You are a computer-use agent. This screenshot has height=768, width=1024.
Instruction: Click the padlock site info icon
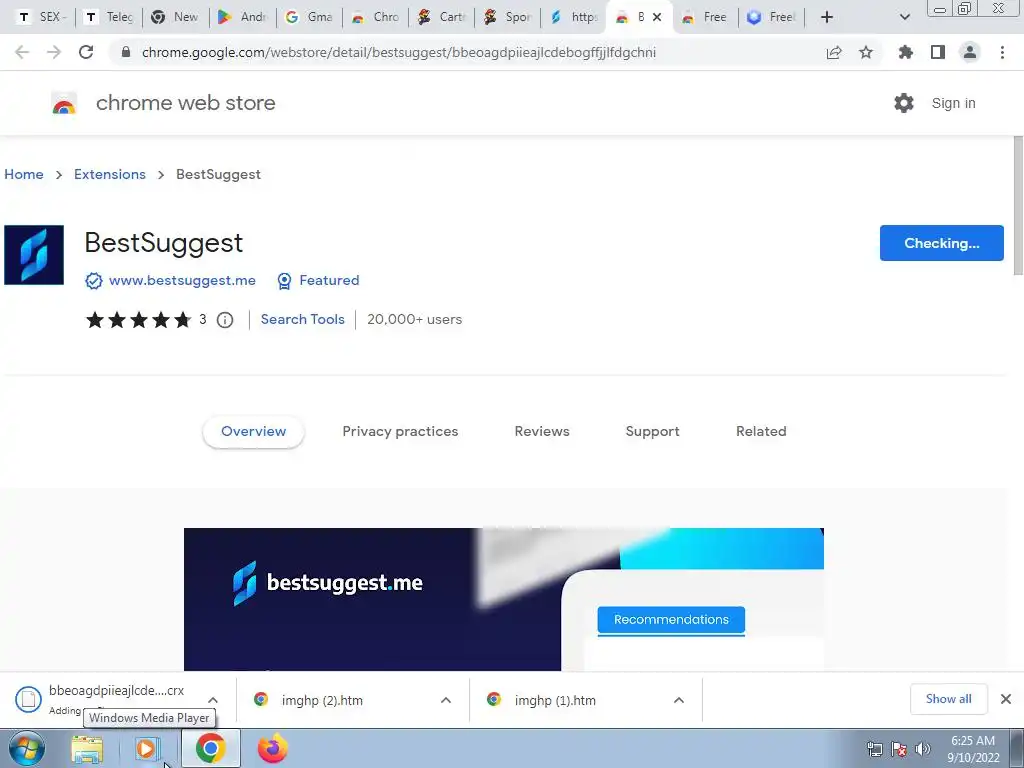coord(126,52)
